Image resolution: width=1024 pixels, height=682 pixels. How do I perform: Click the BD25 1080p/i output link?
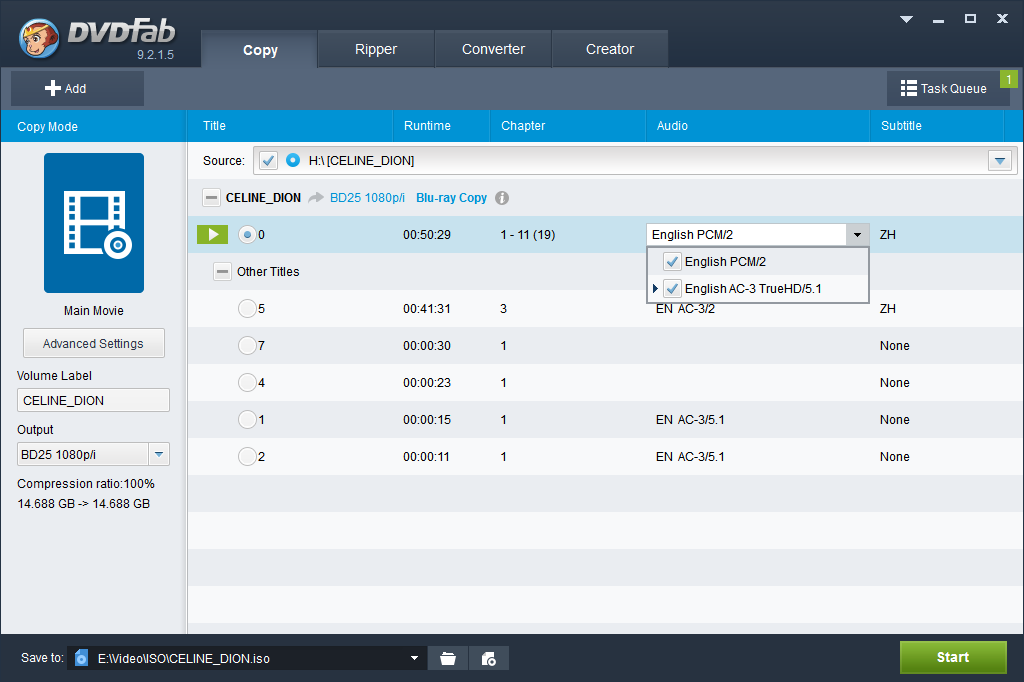point(367,198)
